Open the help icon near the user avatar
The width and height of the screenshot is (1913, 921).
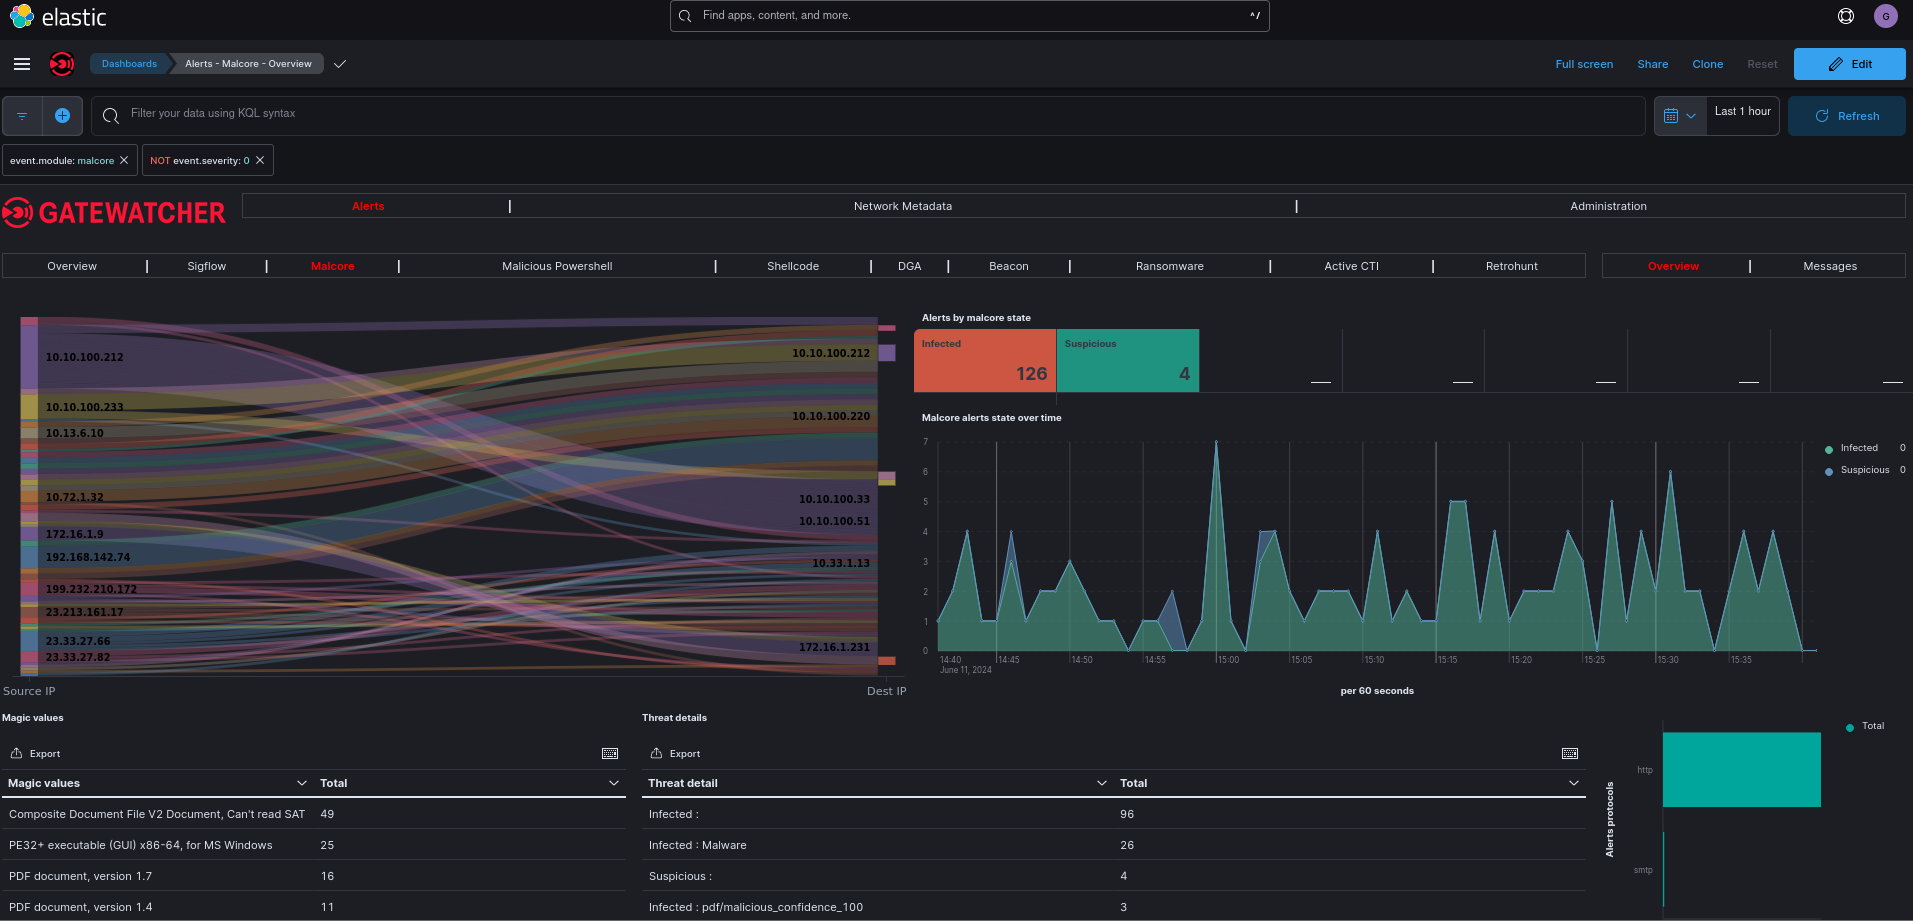1845,15
